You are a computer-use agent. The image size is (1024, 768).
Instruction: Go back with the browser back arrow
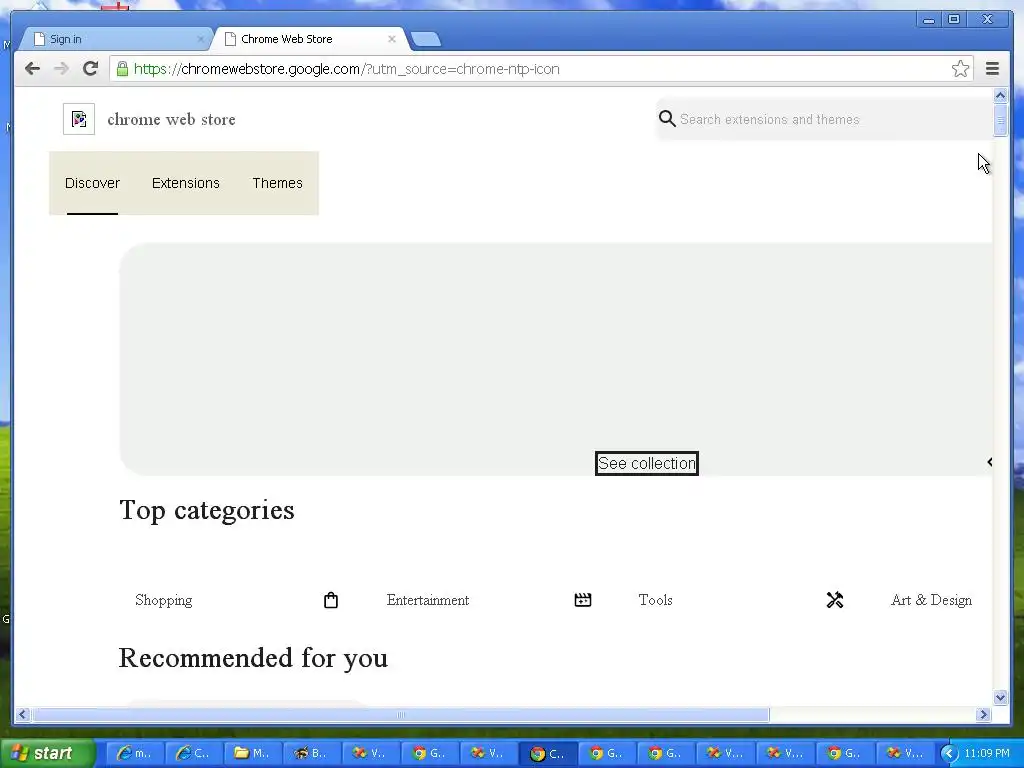click(32, 69)
